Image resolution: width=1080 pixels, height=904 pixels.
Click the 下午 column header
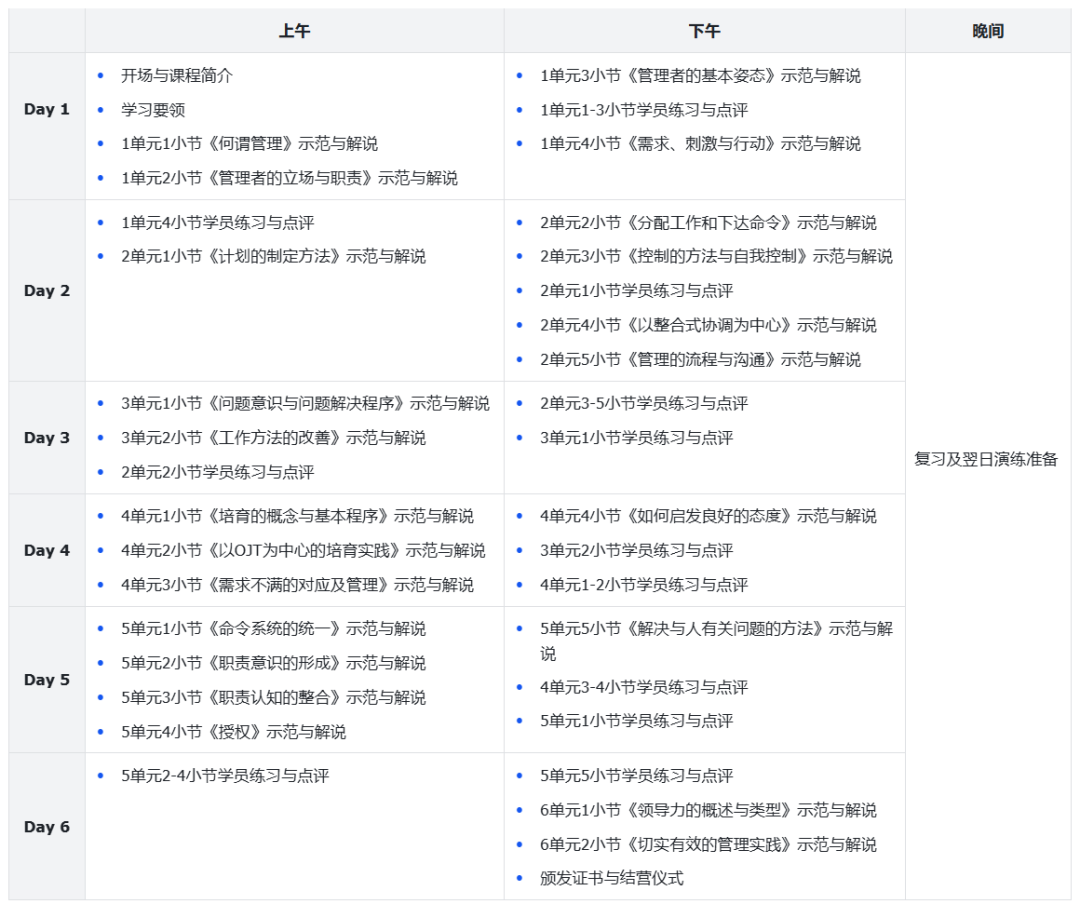click(x=705, y=30)
